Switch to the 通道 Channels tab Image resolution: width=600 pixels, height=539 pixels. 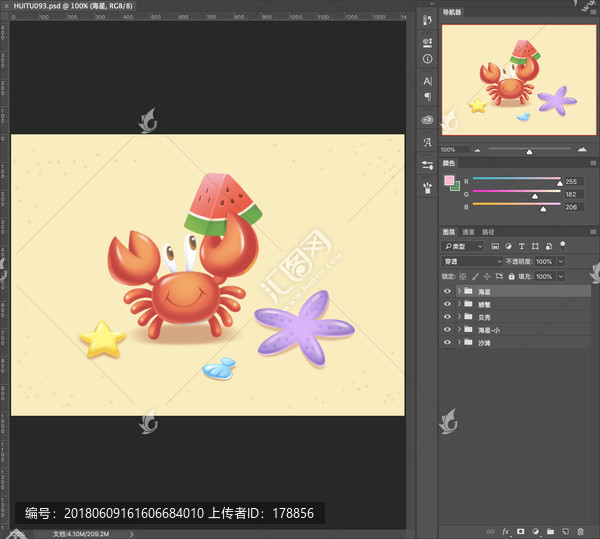coord(468,232)
